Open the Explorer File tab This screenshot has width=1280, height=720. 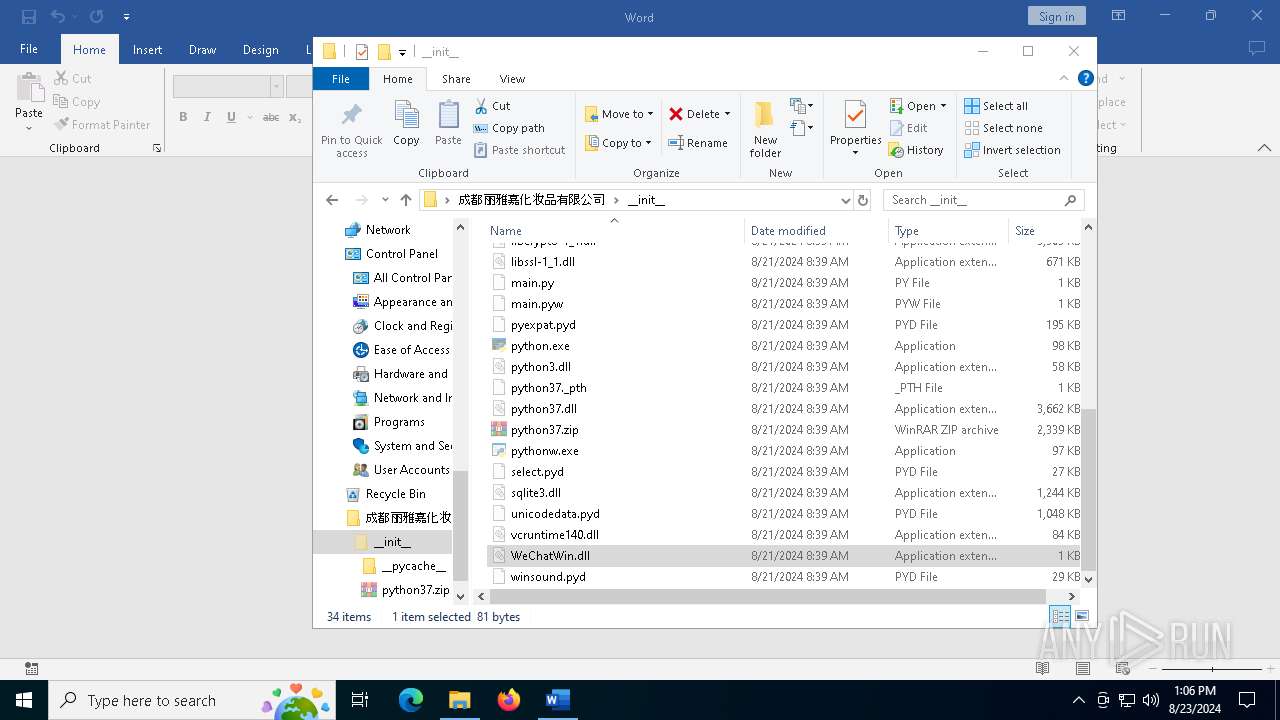coord(341,79)
